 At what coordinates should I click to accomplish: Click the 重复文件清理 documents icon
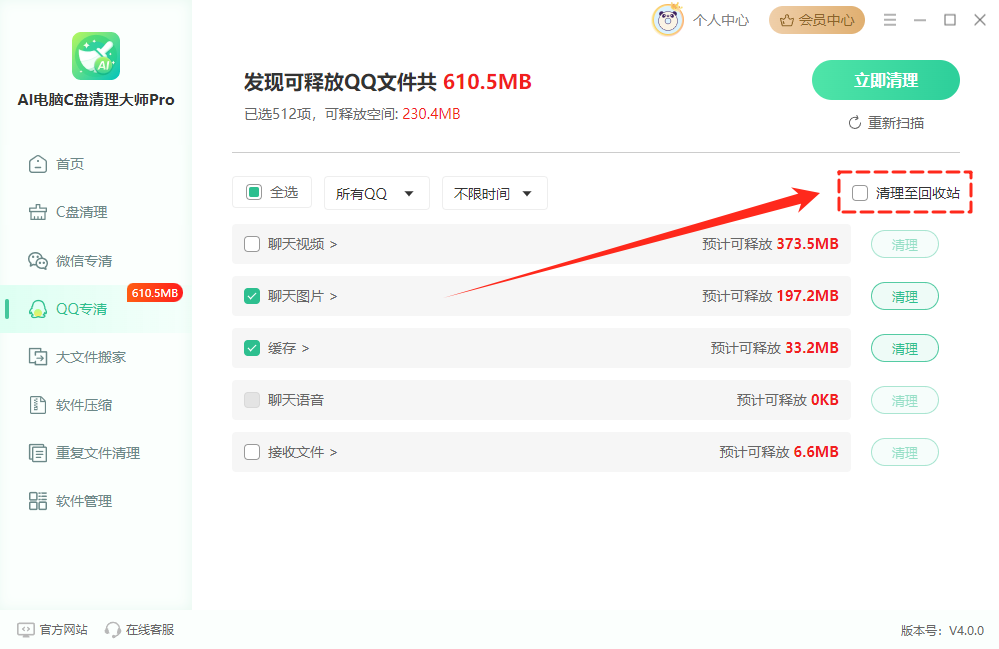click(x=38, y=453)
